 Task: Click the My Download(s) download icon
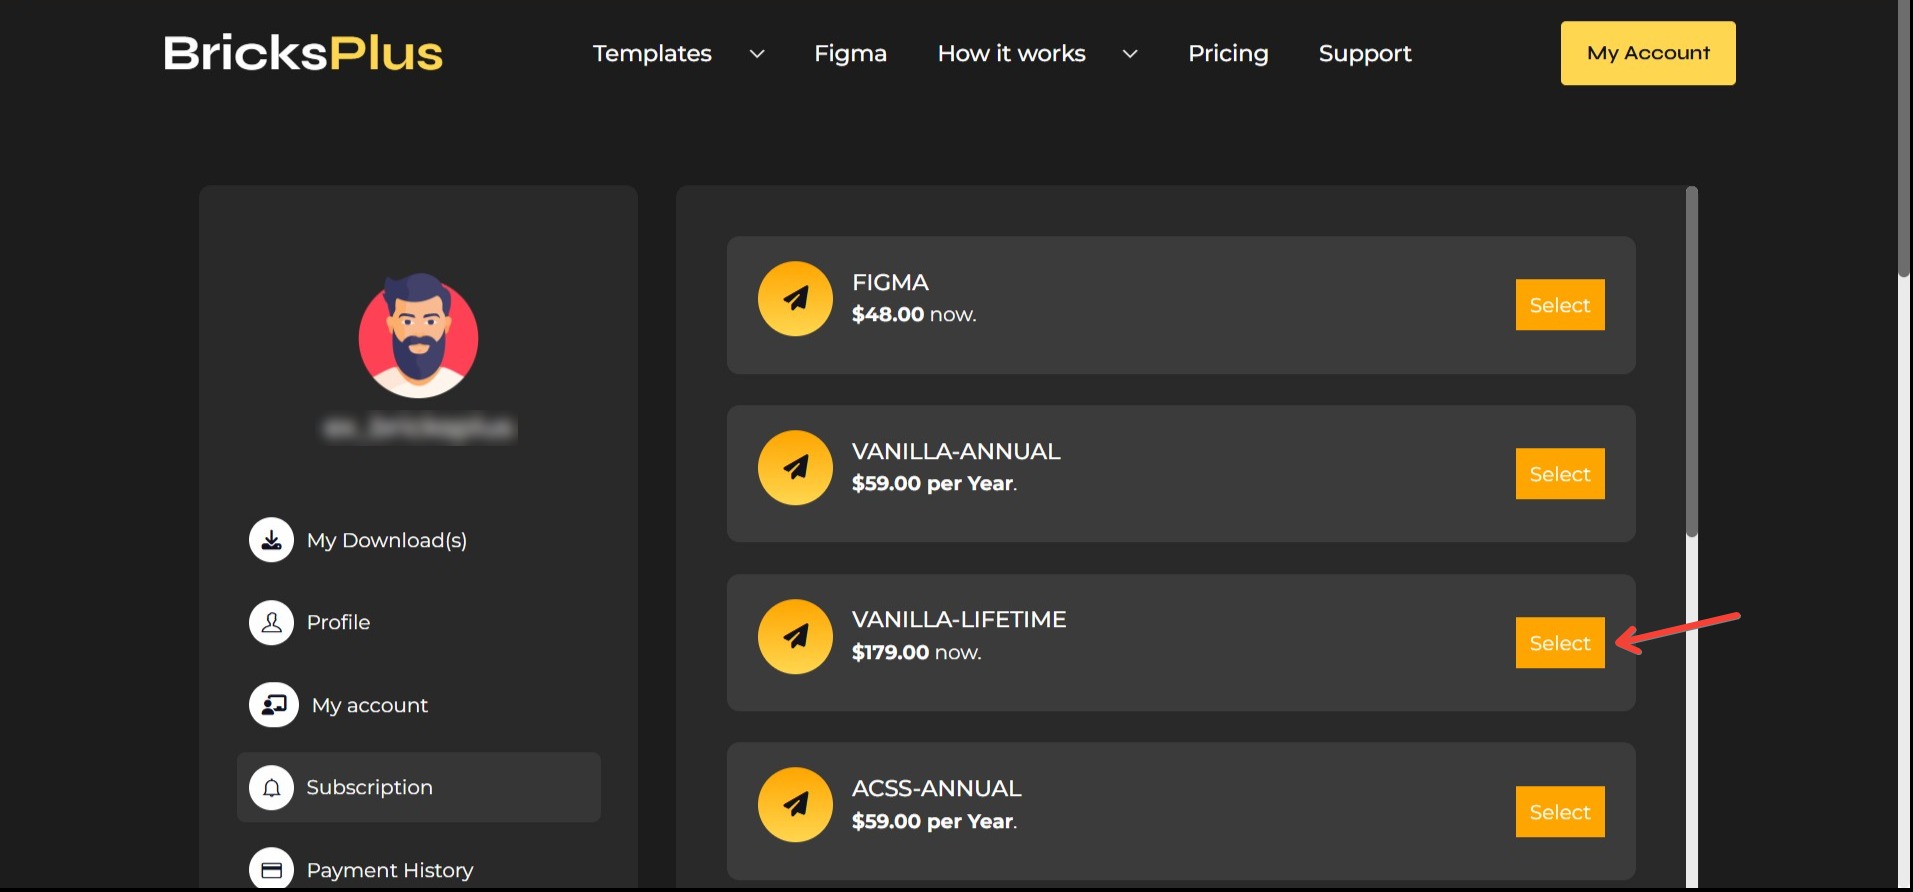point(271,540)
